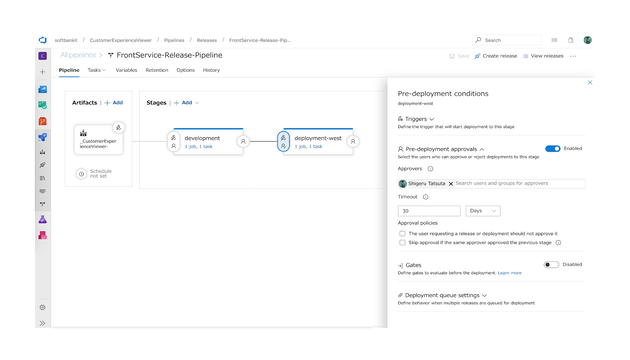Click Releases in the breadcrumb
Screen dimensions: 630x360
pyautogui.click(x=207, y=40)
